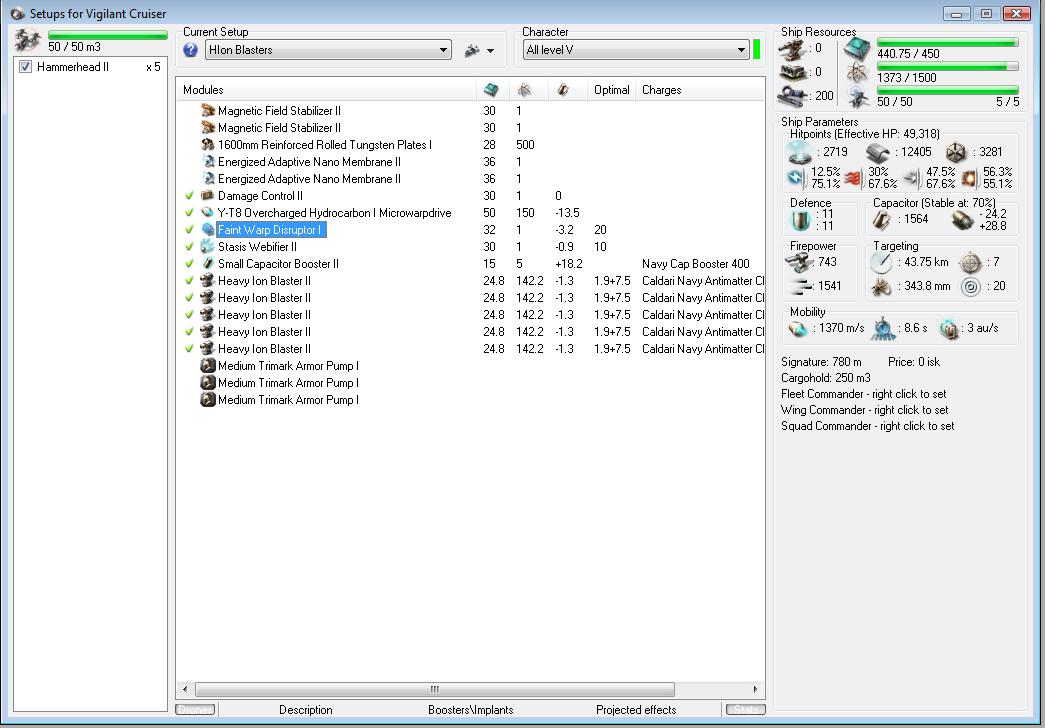The image size is (1045, 728).
Task: Click the Modules column header
Action: 327,90
